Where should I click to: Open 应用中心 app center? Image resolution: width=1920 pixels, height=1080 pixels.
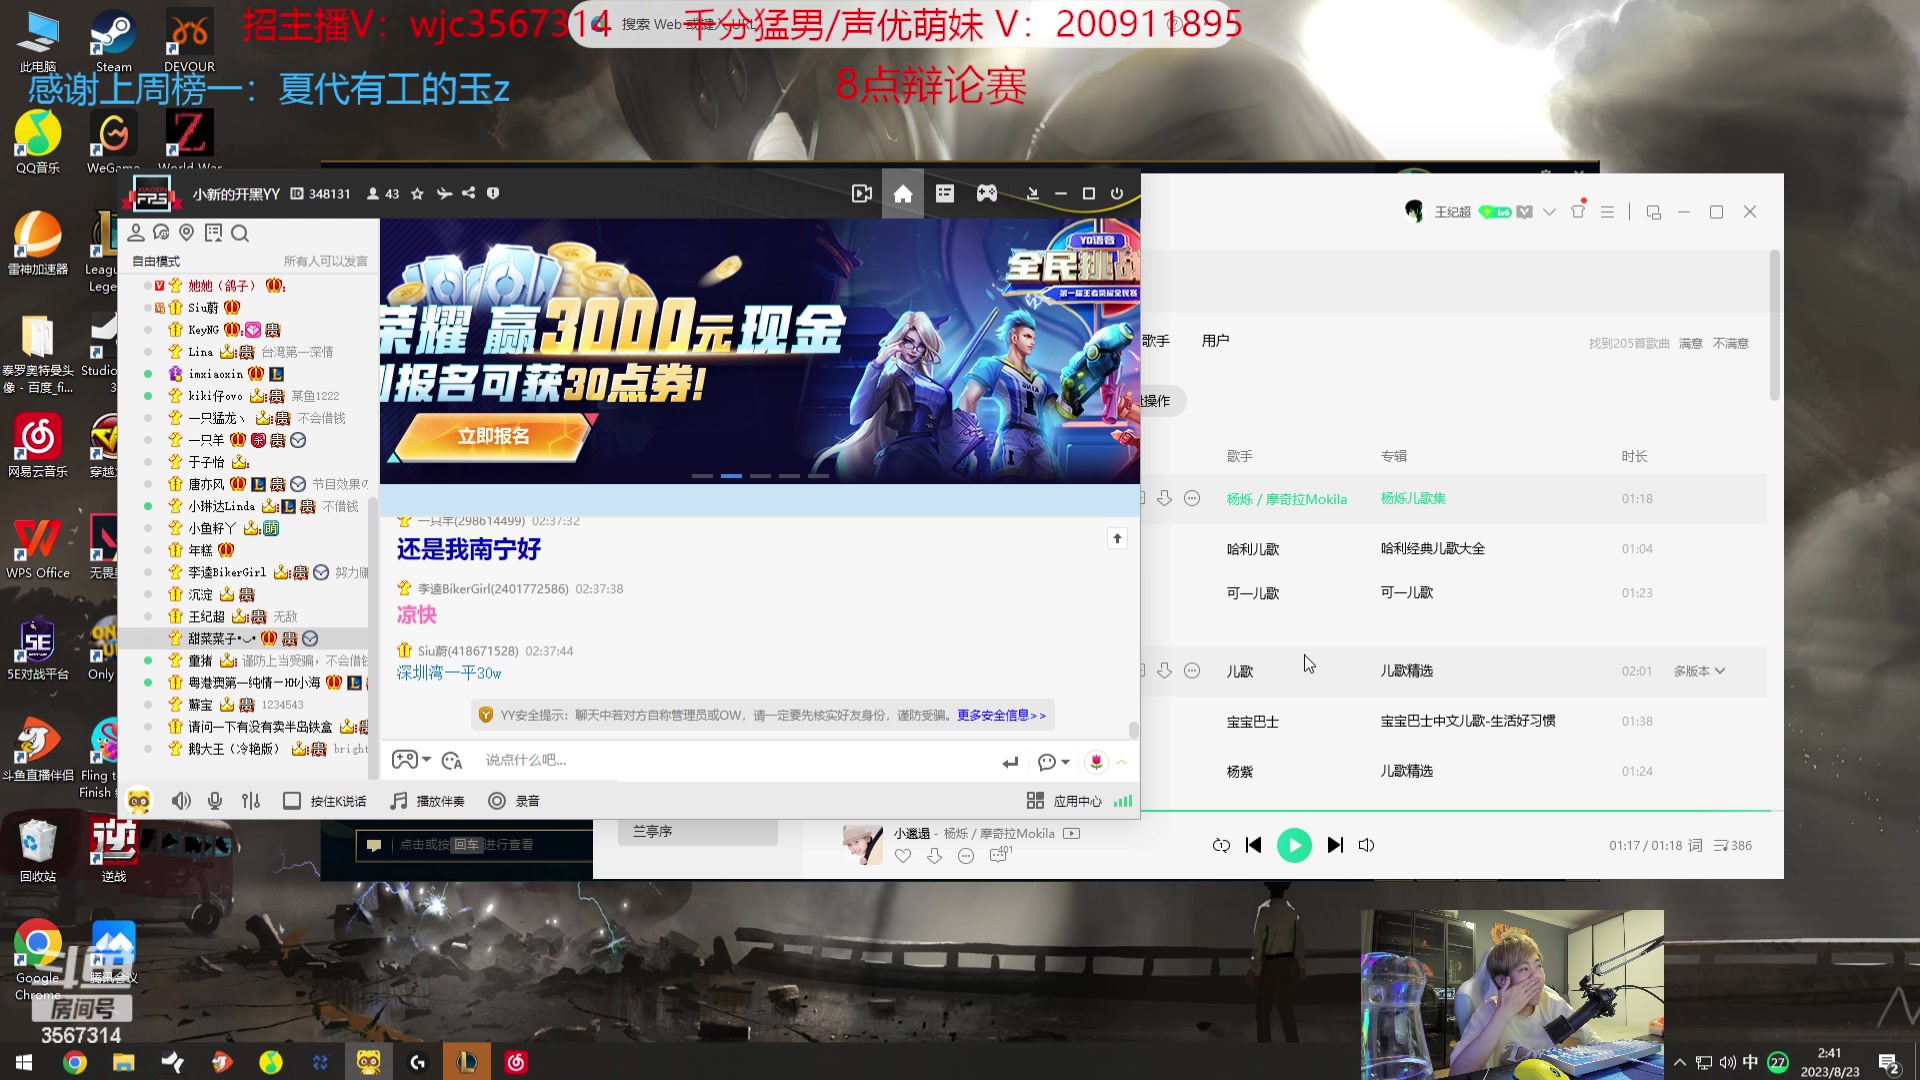tap(1064, 801)
